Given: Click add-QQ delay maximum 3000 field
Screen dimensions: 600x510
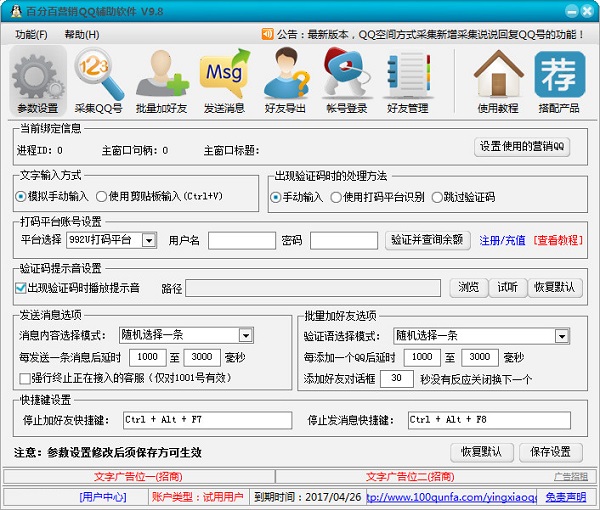Looking at the screenshot, I should 480,357.
